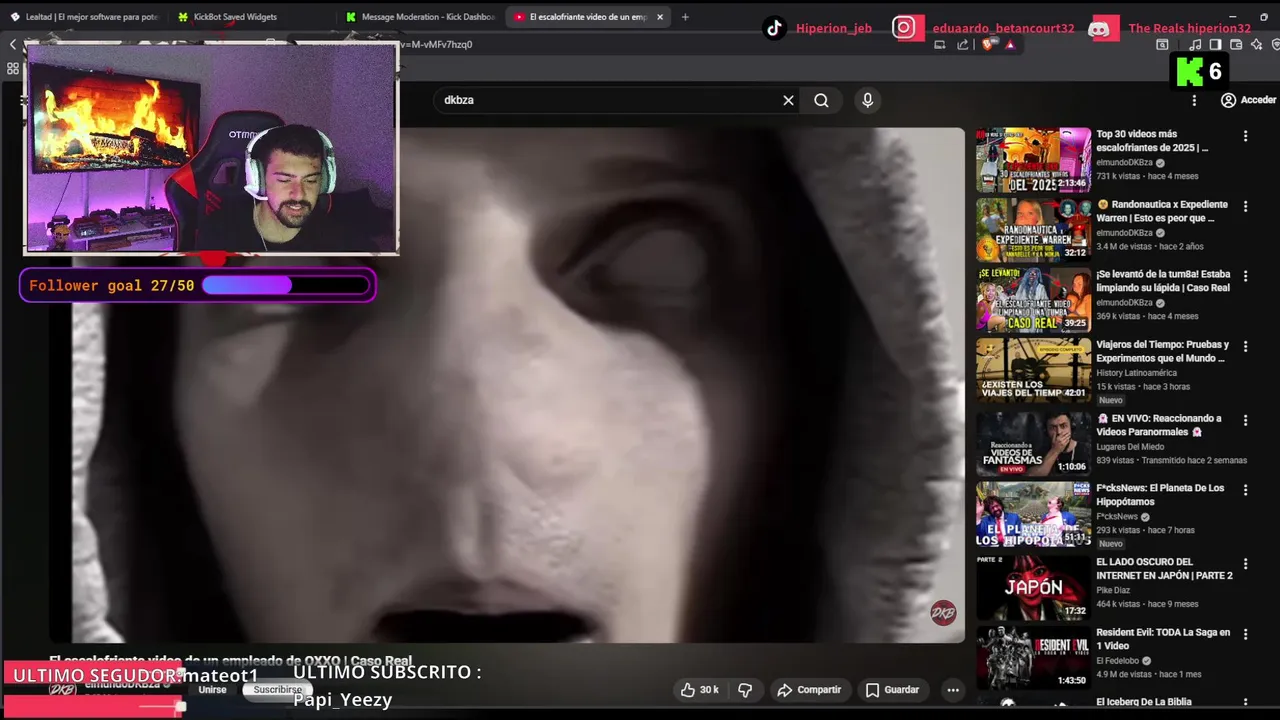This screenshot has width=1280, height=720.
Task: Click the DKB watermark in video corner
Action: 943,613
